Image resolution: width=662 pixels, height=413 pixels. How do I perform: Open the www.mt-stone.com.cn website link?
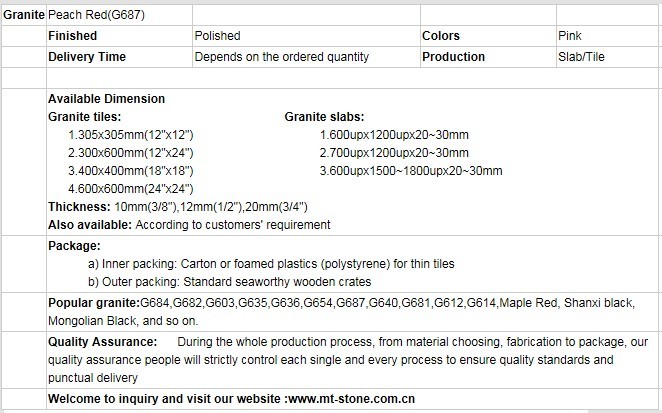click(351, 399)
